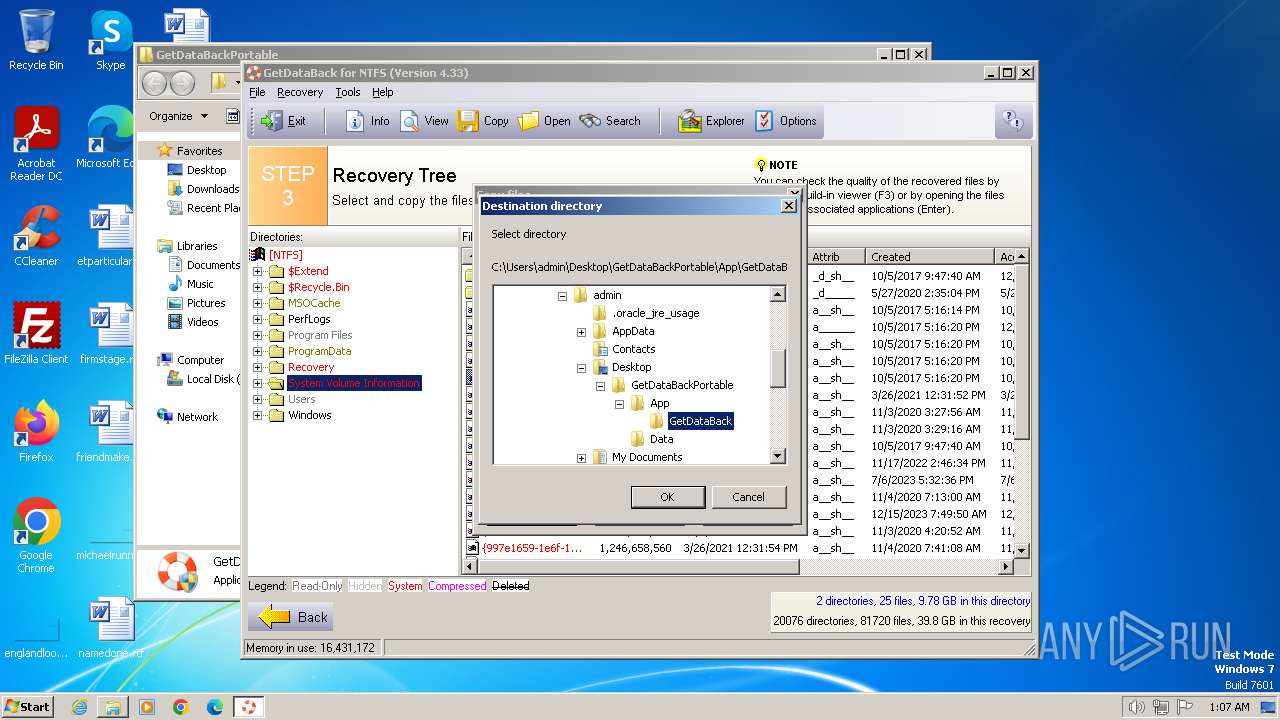Open the Options toolbar tool
Screen dimensions: 1280x720
tap(786, 121)
